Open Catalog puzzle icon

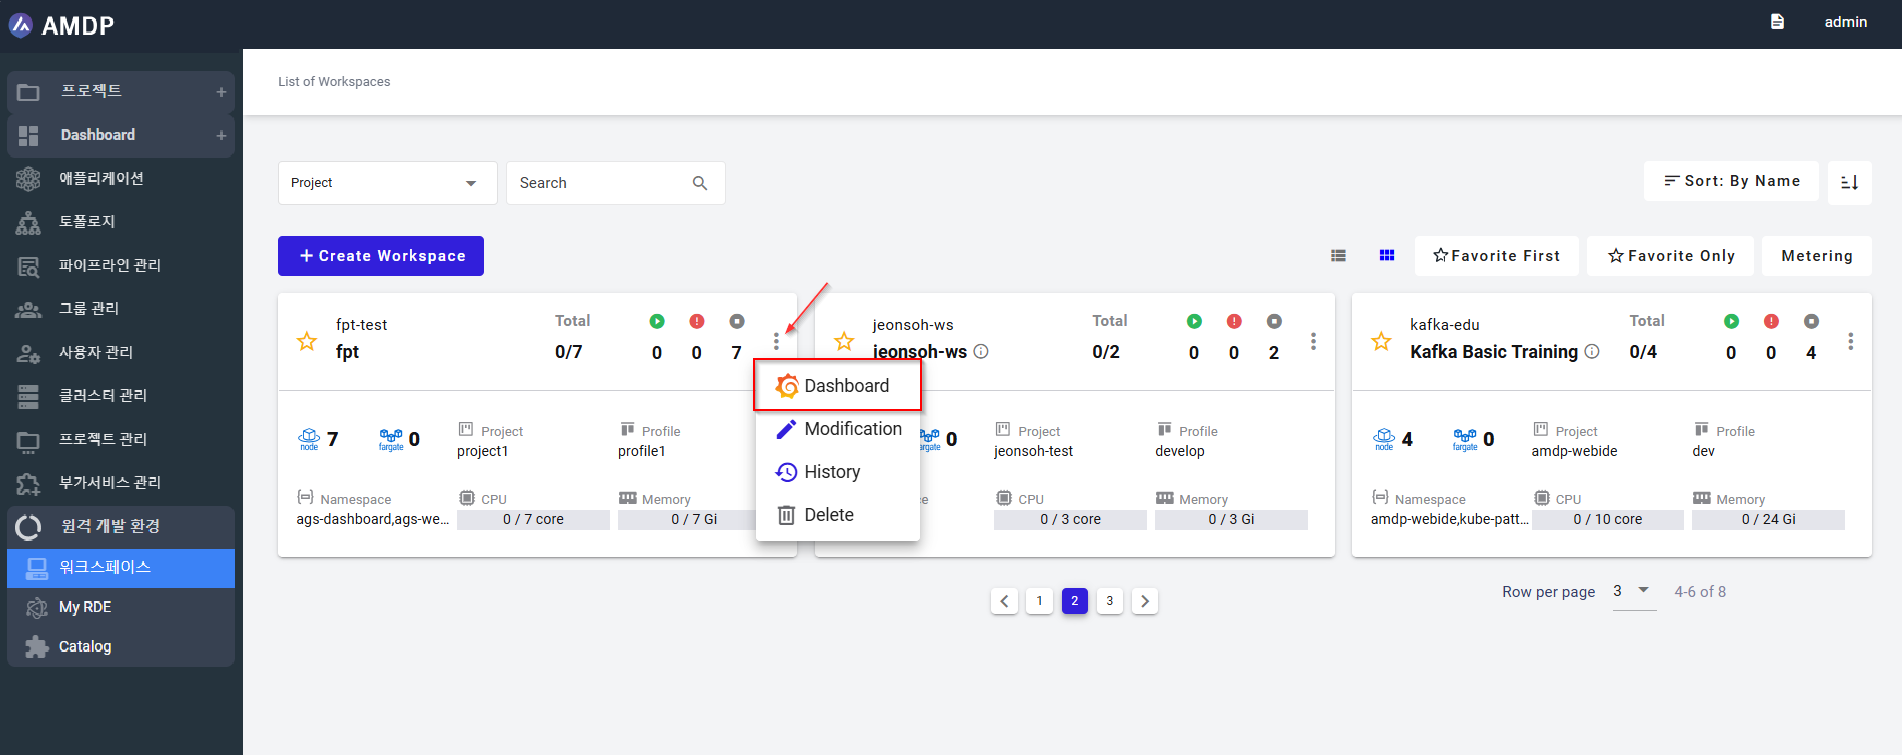(x=37, y=647)
